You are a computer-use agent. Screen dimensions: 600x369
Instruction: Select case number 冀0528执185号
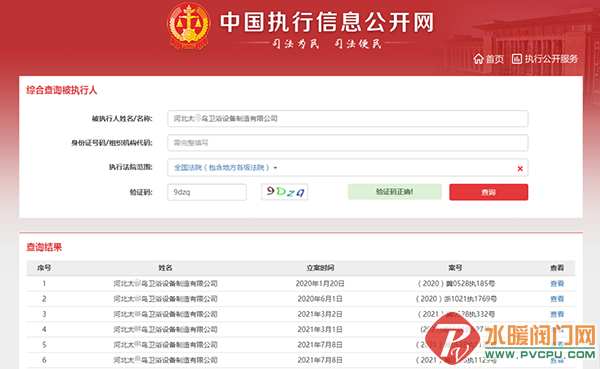click(x=455, y=284)
